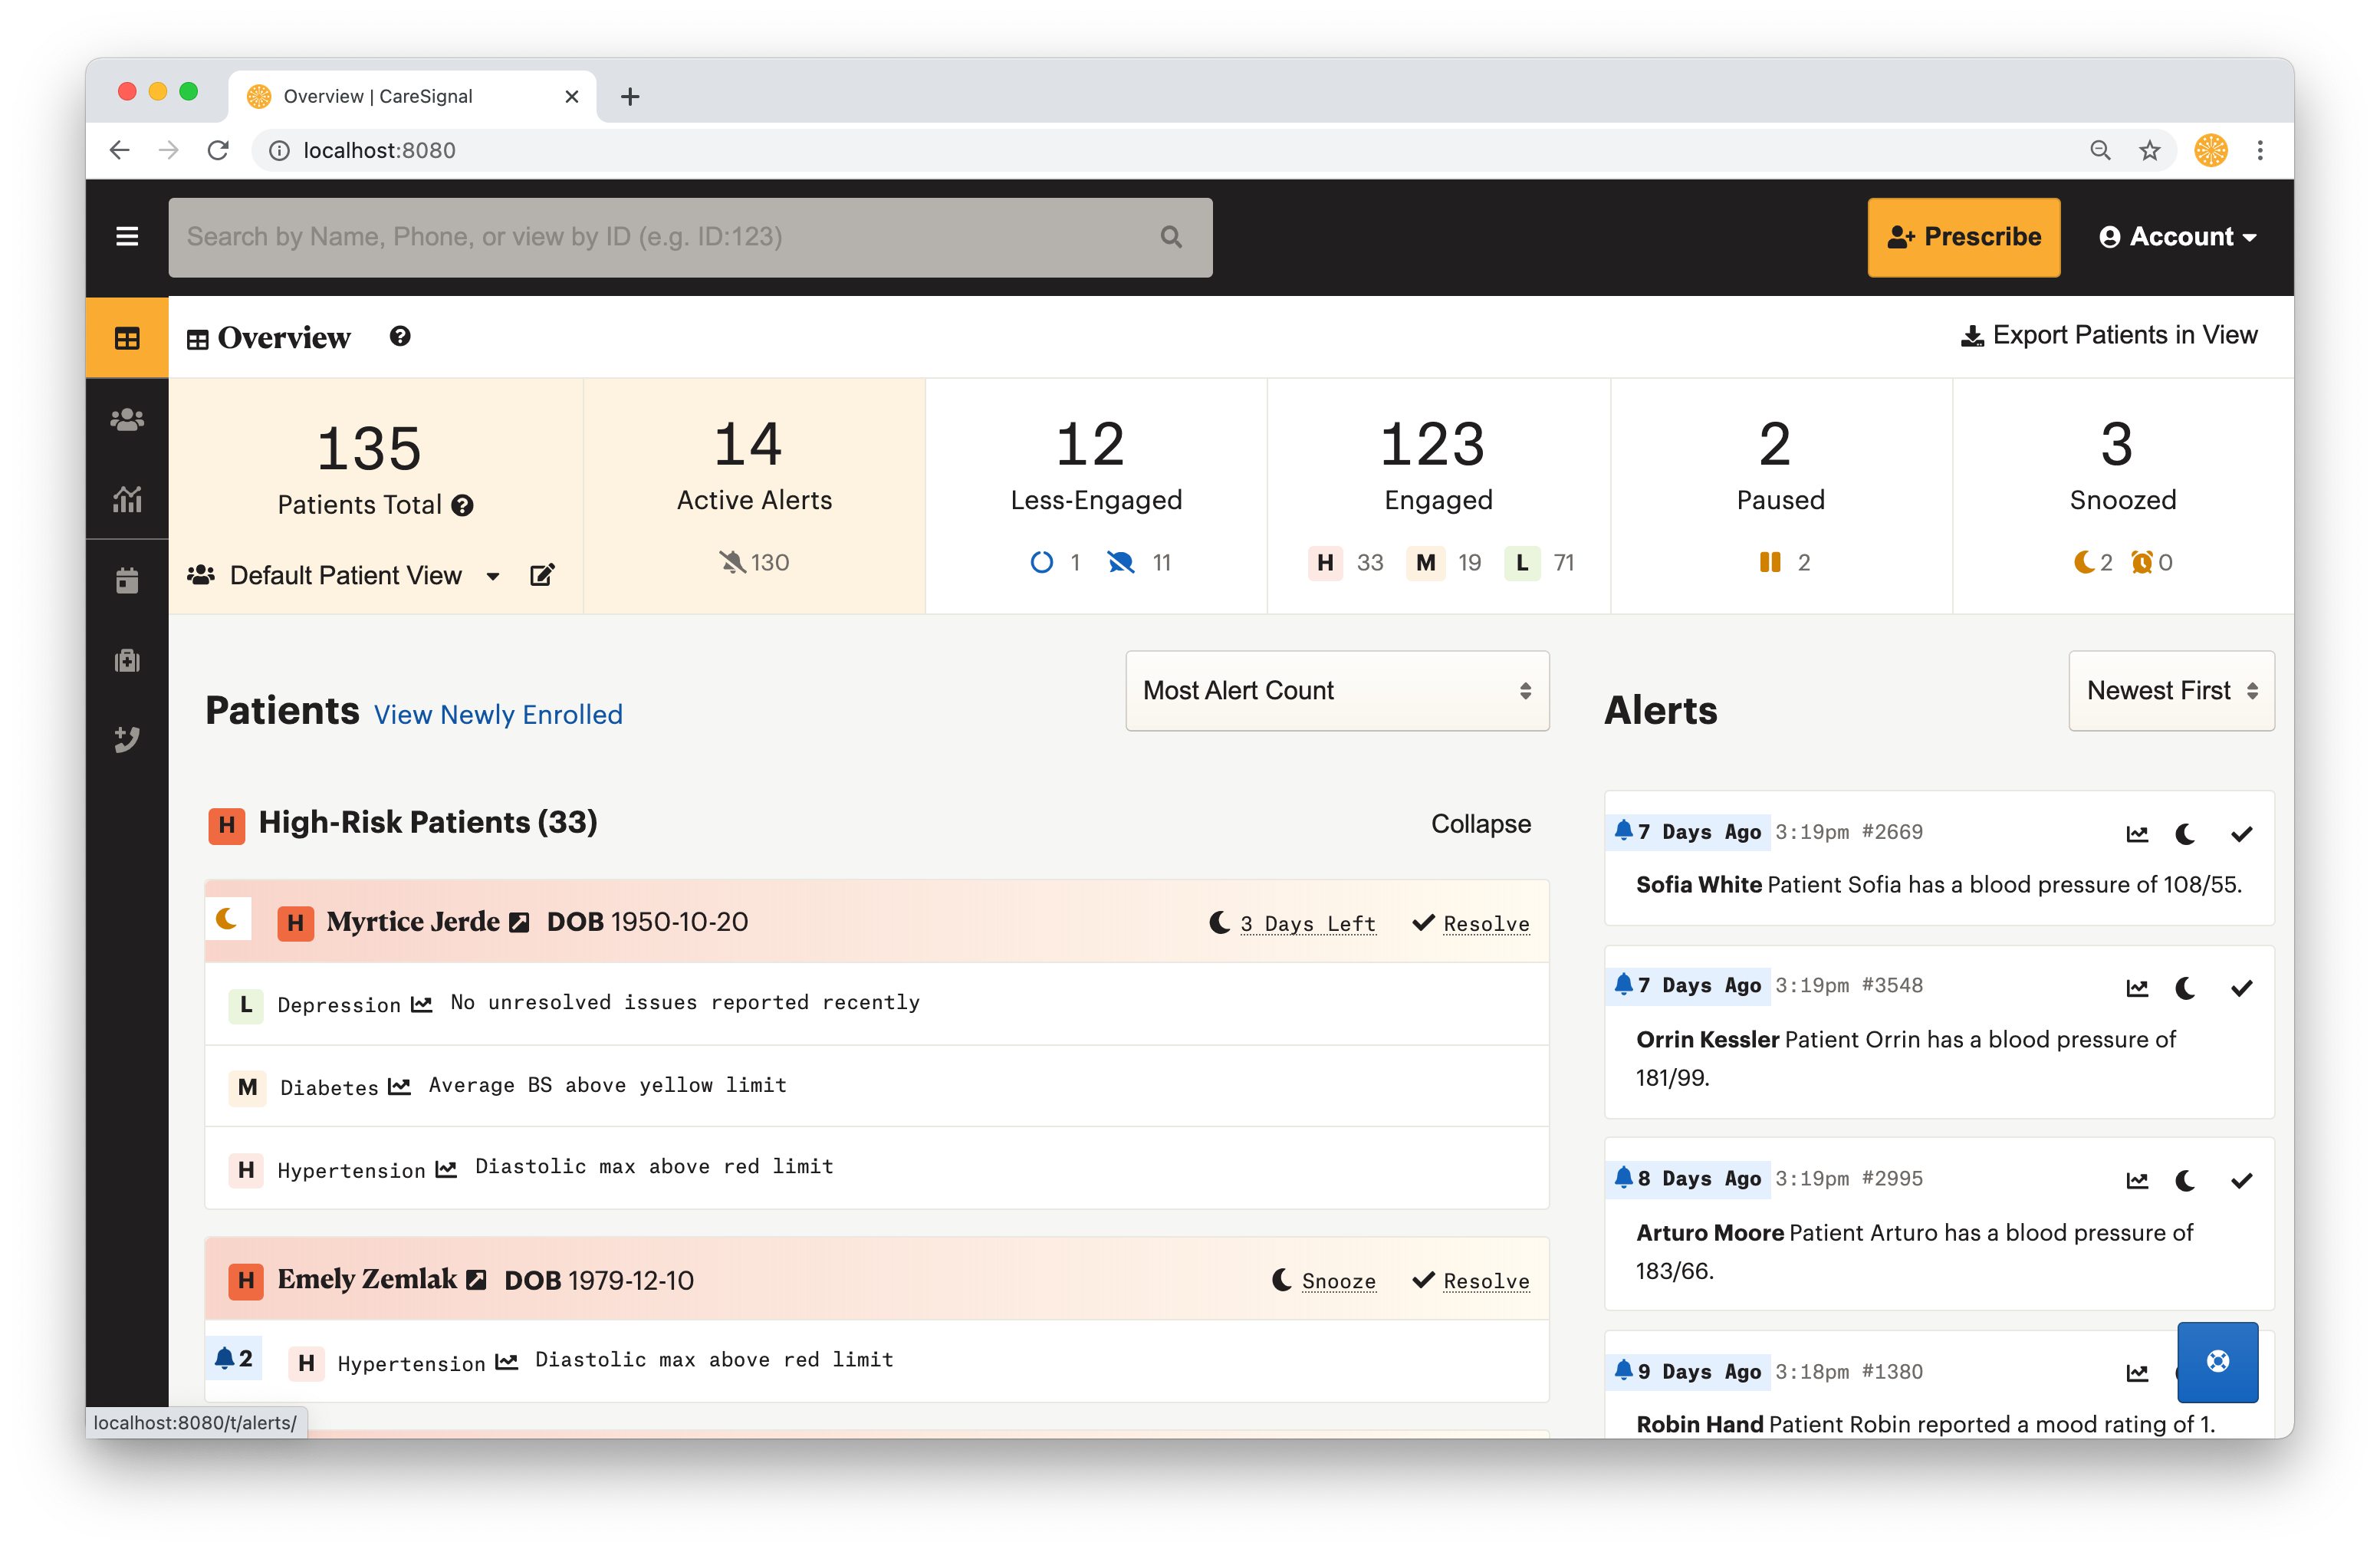Click help icon next to Patients Total
2380x1552 pixels.
coord(462,505)
